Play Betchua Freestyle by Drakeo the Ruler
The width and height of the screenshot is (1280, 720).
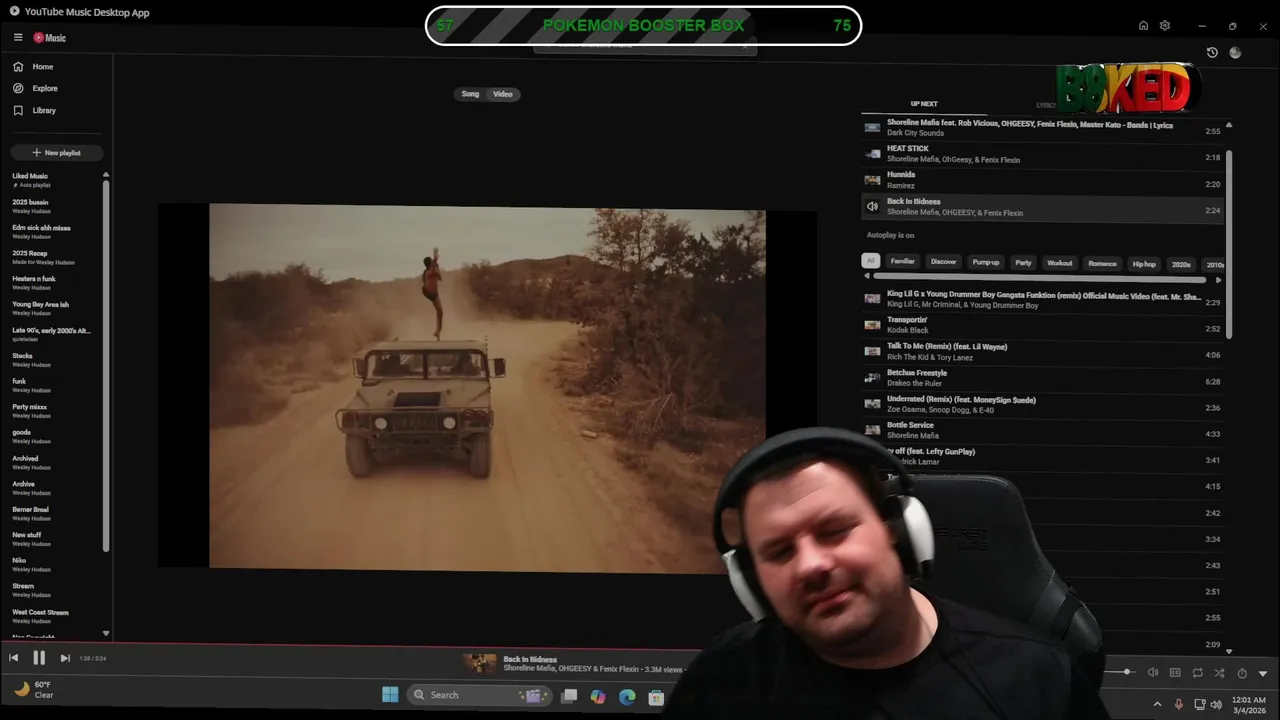[1041, 378]
